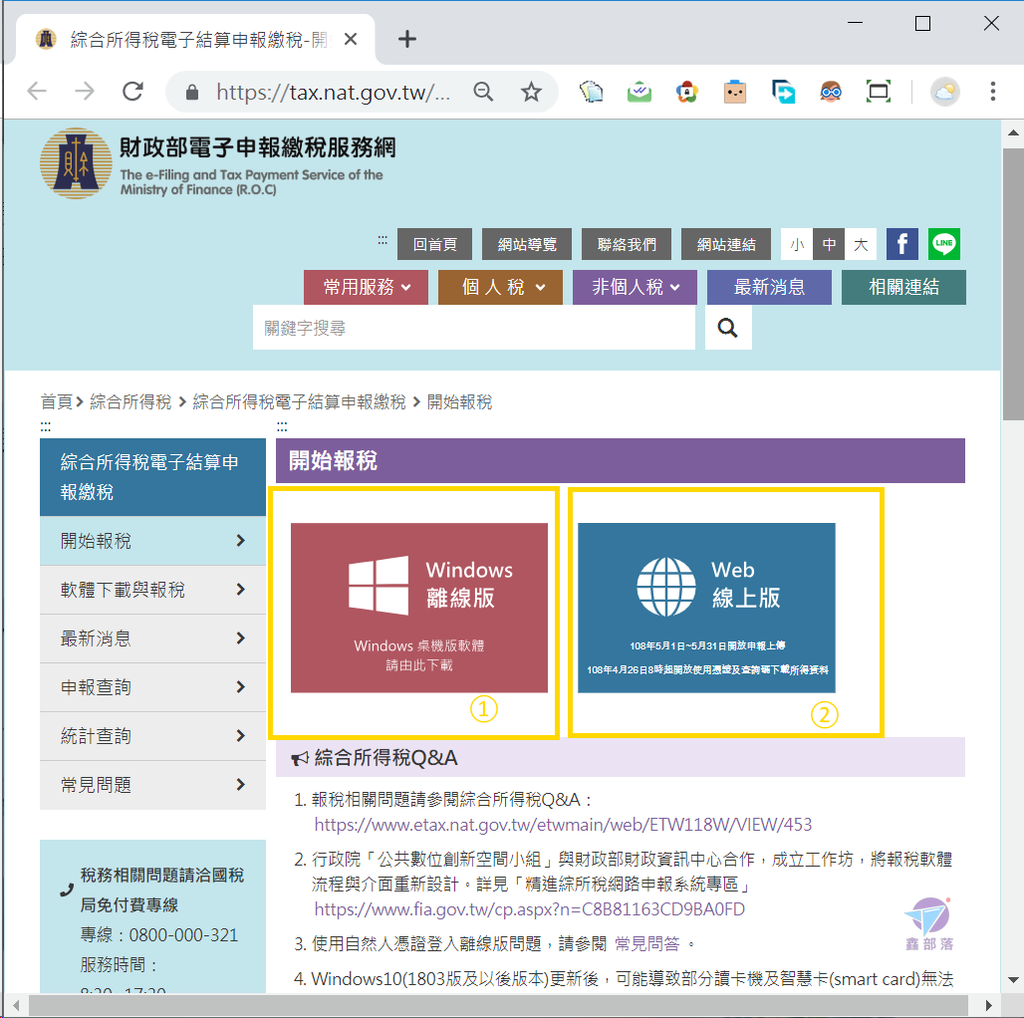This screenshot has height=1018, width=1024.
Task: Open the Web 線上版 tile
Action: pos(707,607)
